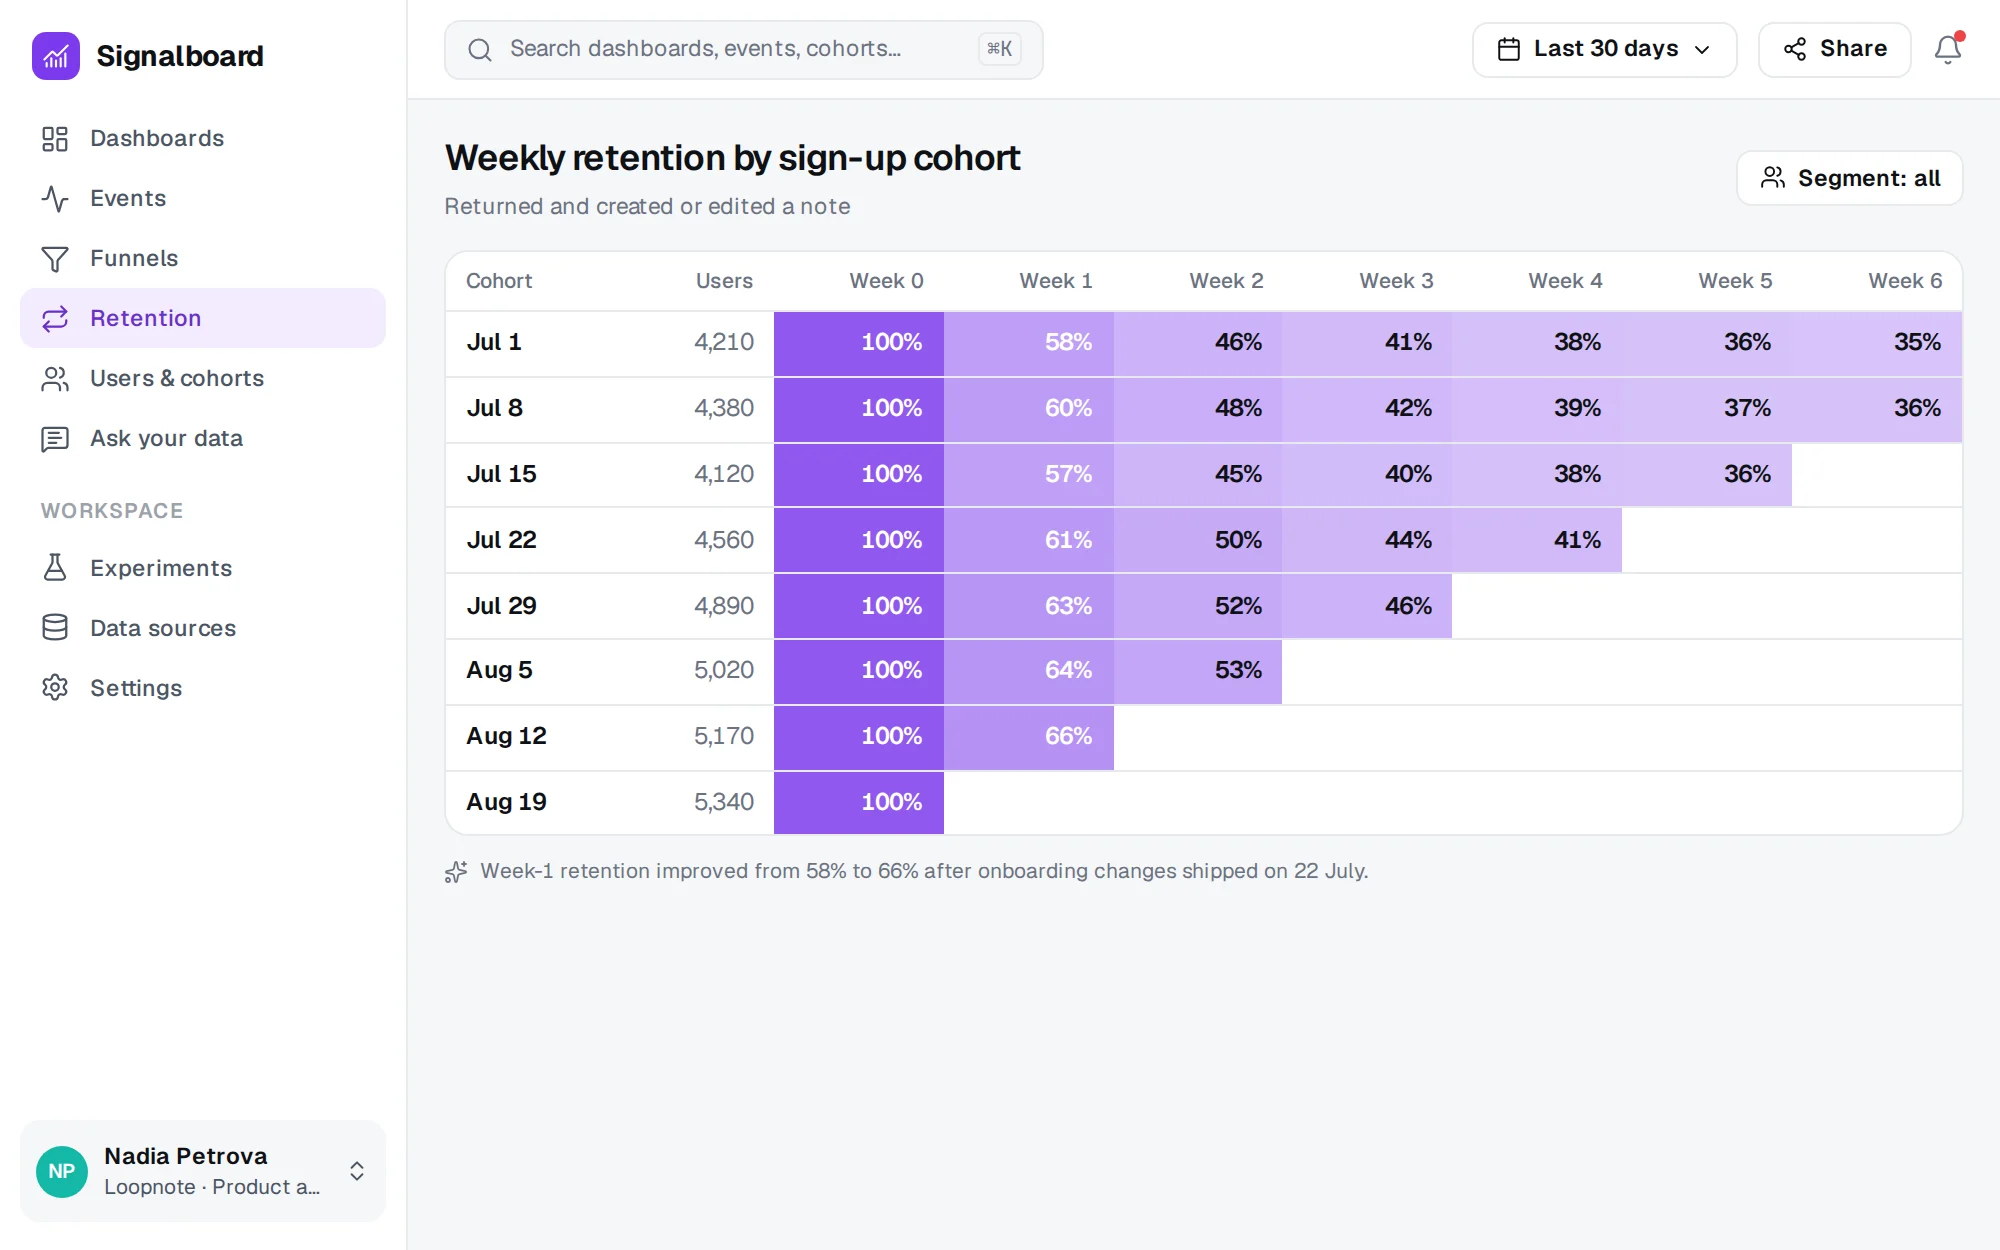Click the Retention loop arrows icon
This screenshot has height=1250, width=2000.
pyautogui.click(x=55, y=318)
